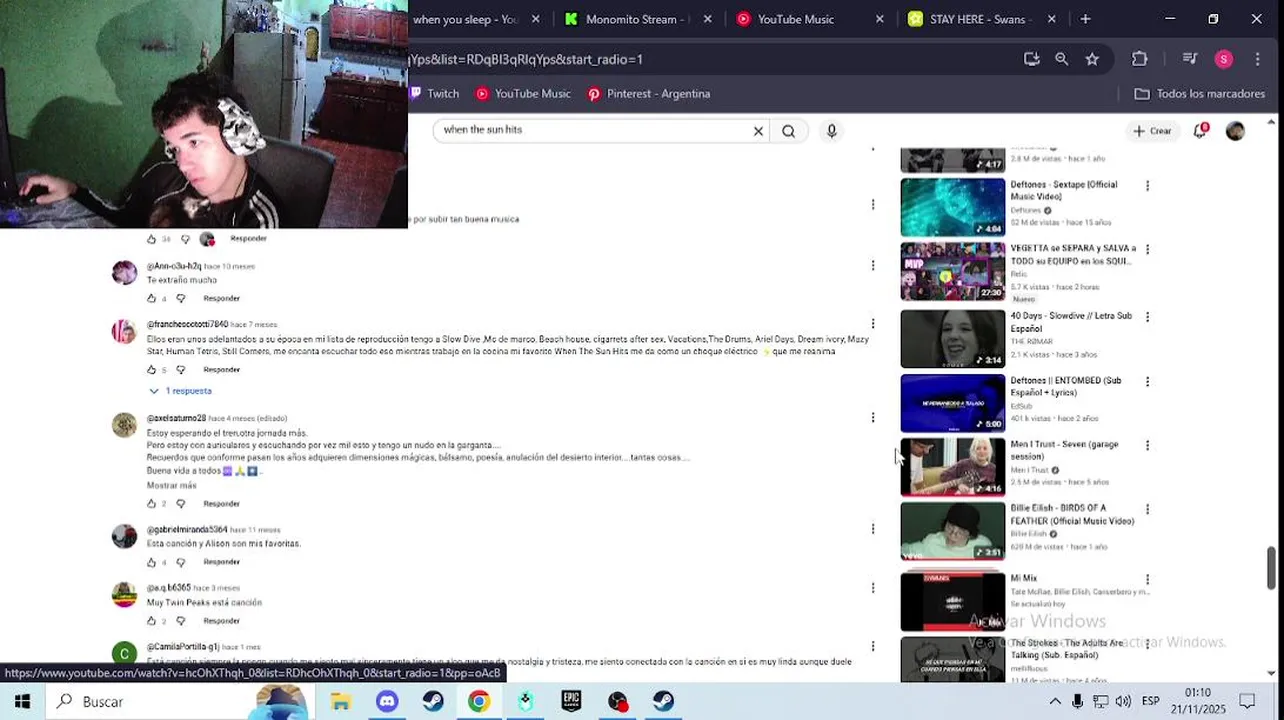Viewport: 1284px width, 720px height.
Task: Click the install app icon in address bar
Action: pos(1031,59)
